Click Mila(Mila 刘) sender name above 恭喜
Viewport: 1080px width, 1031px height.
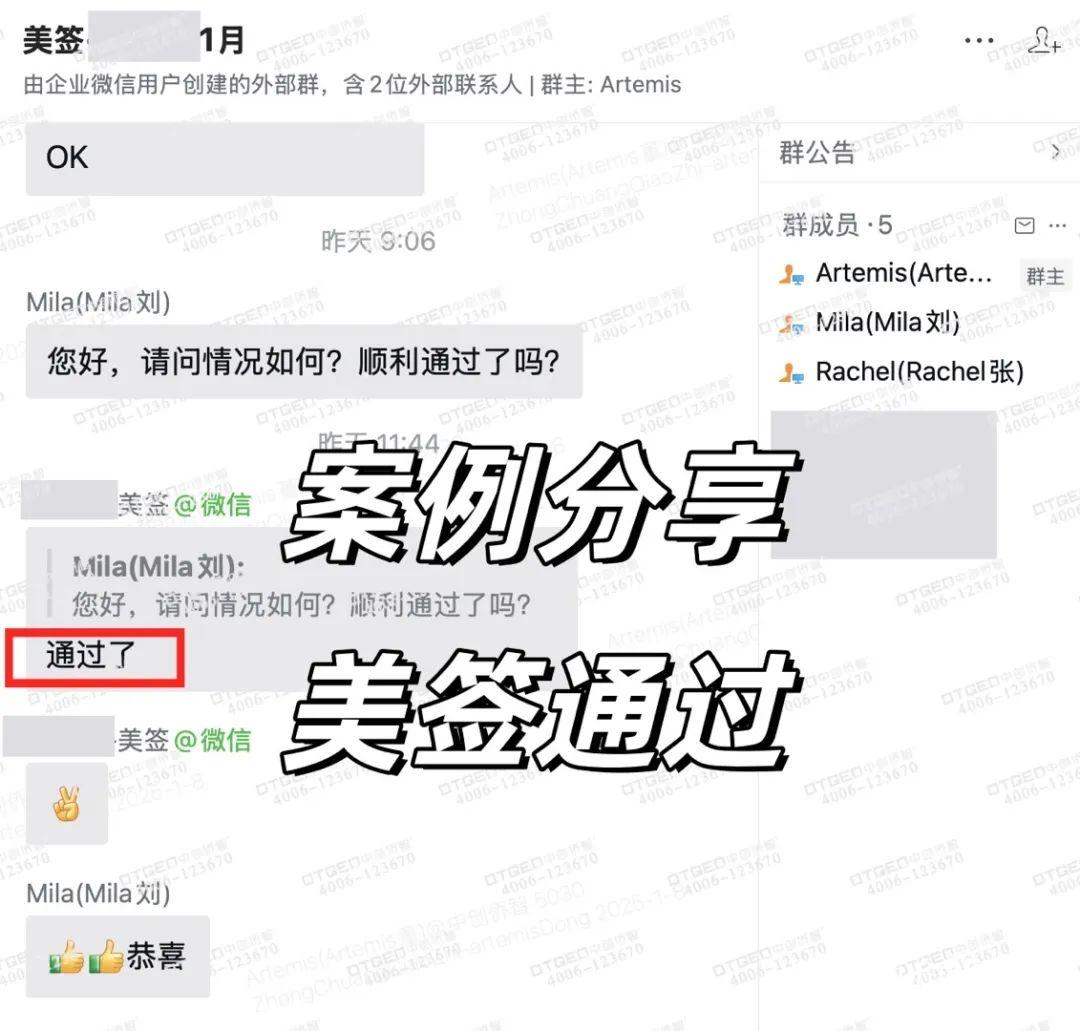click(98, 893)
